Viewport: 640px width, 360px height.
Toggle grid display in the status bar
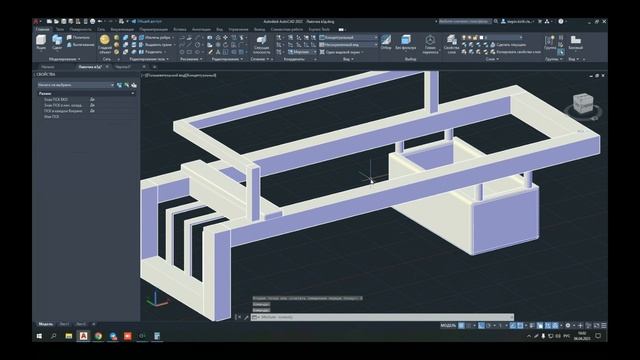pyautogui.click(x=461, y=325)
